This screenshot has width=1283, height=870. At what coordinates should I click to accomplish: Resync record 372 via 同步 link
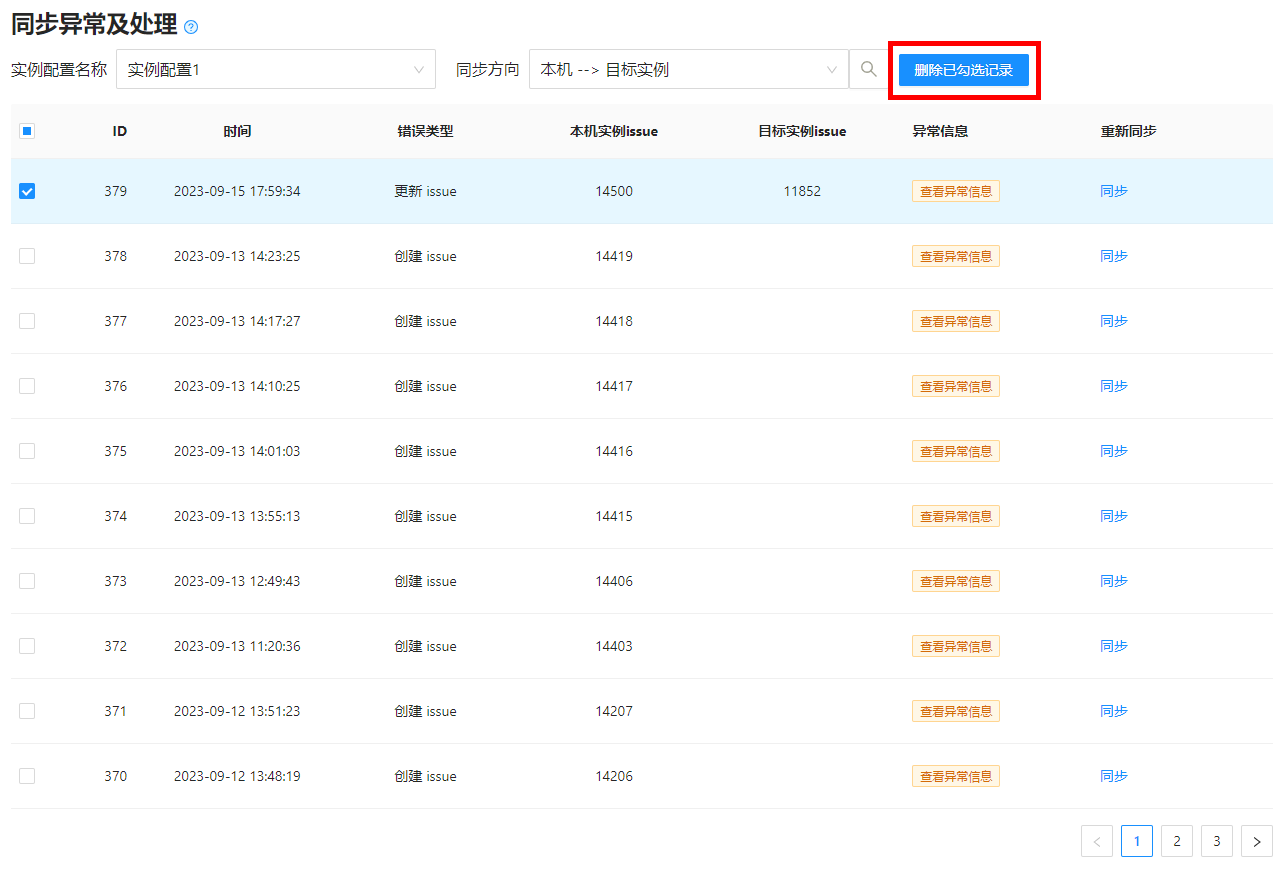[1113, 646]
